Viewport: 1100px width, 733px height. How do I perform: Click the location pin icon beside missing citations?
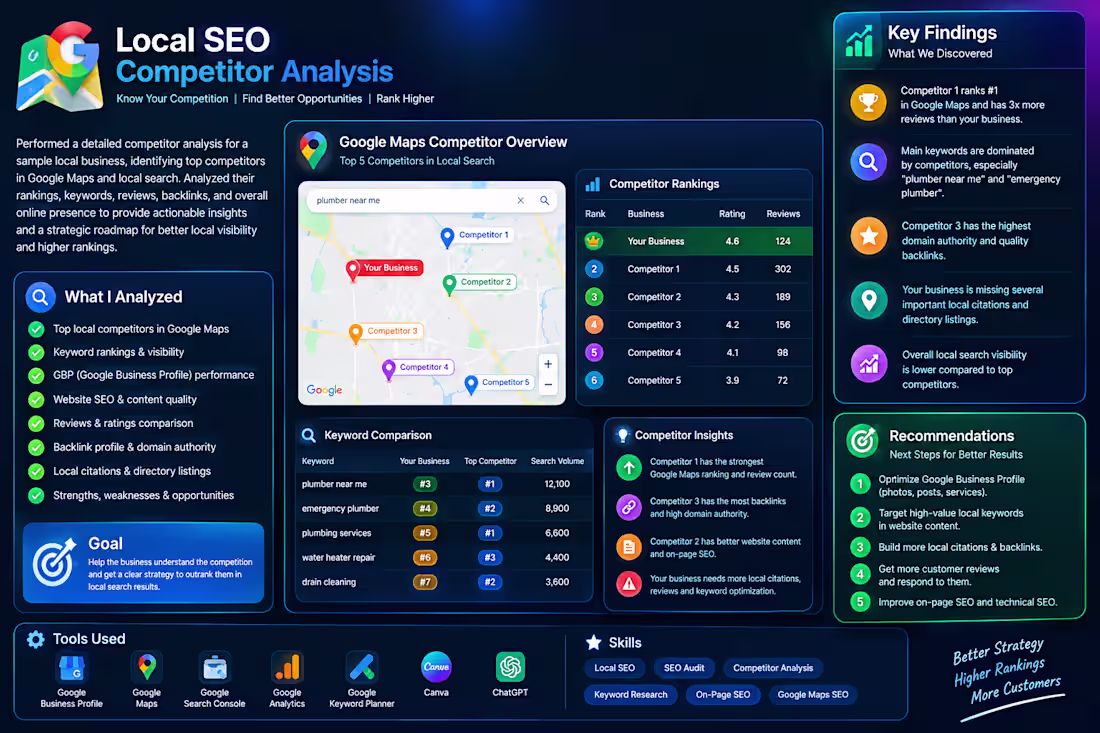tap(868, 300)
